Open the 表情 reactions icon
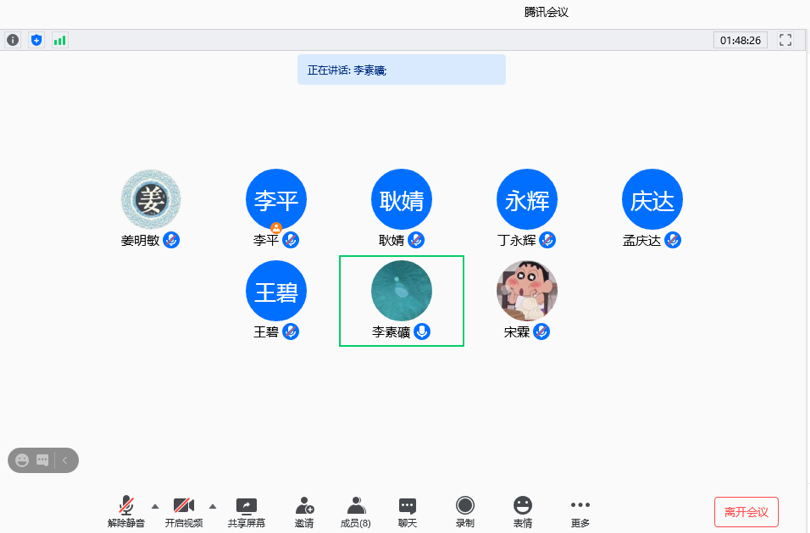The height and width of the screenshot is (533, 810). [523, 512]
